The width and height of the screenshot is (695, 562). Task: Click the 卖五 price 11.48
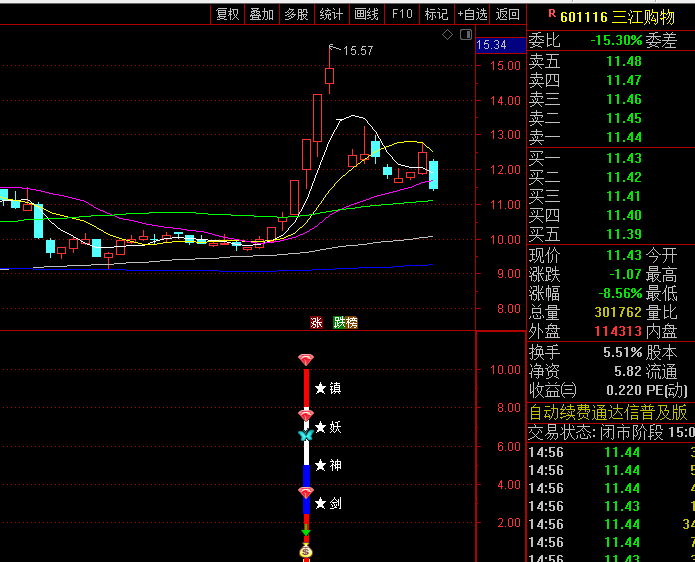point(624,61)
